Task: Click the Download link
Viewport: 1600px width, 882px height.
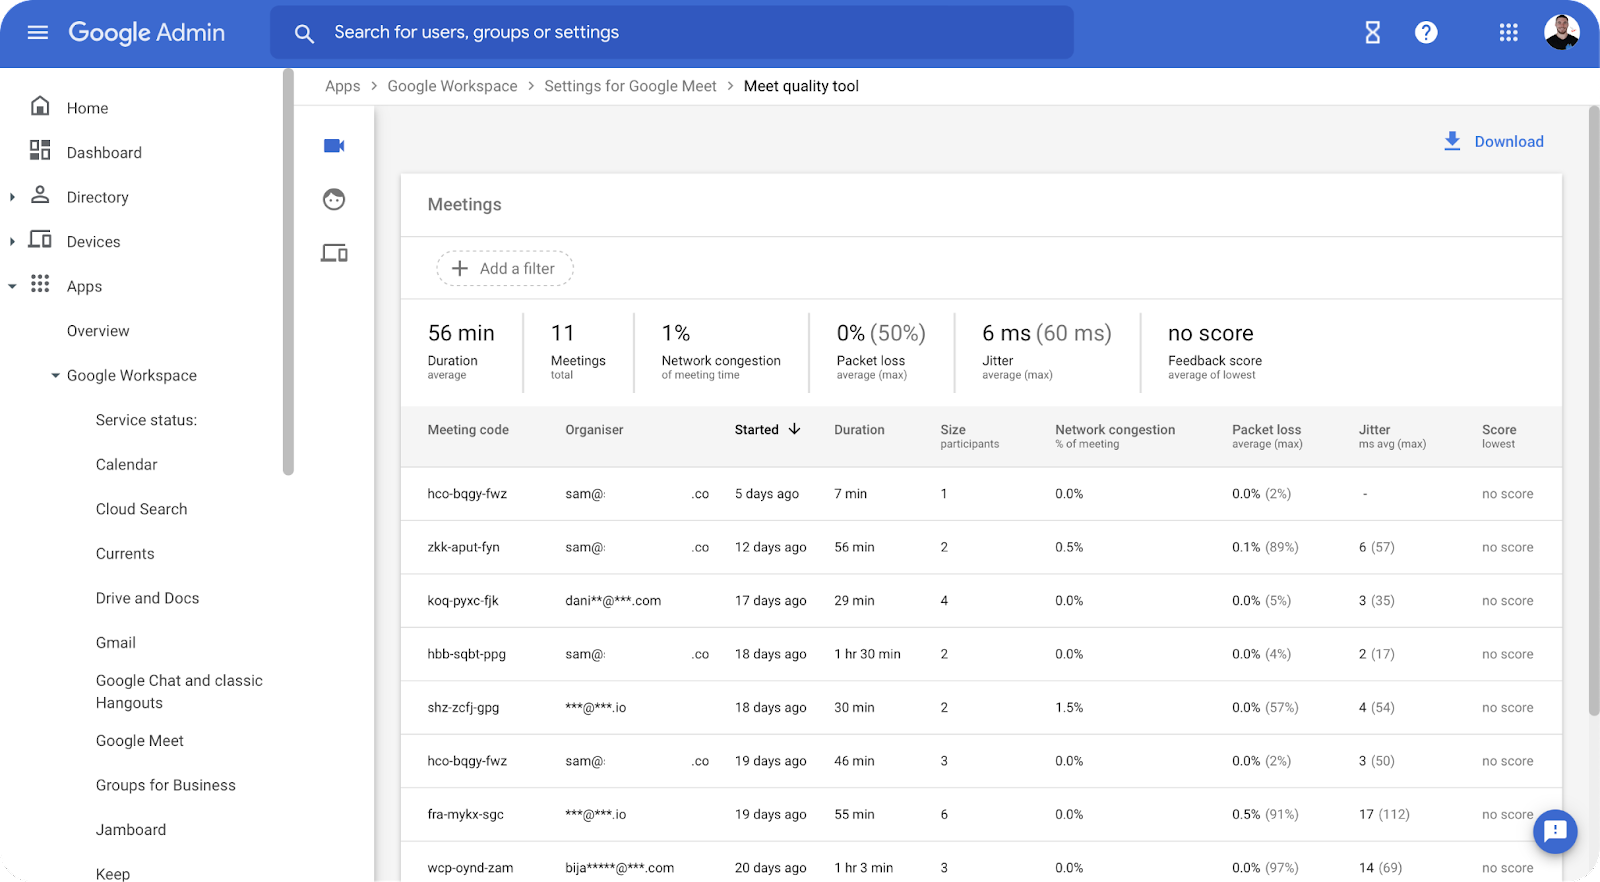Action: 1509,142
